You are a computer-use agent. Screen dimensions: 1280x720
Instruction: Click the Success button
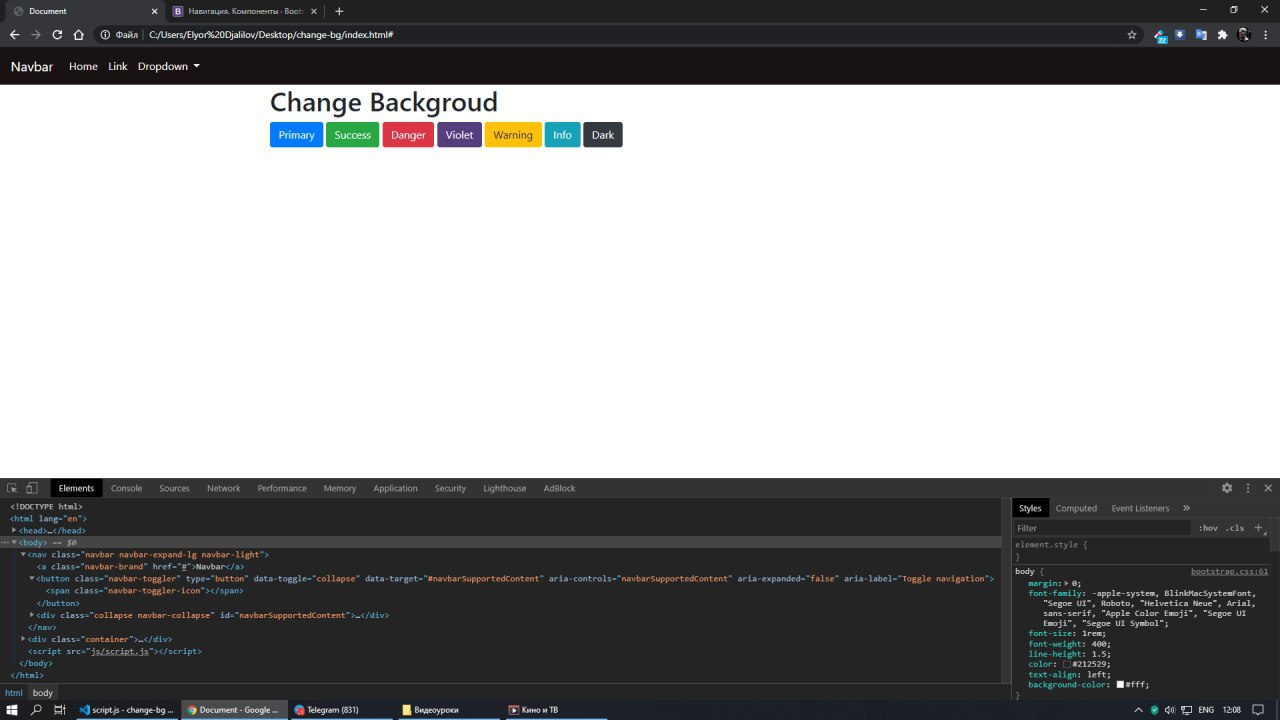click(x=352, y=135)
